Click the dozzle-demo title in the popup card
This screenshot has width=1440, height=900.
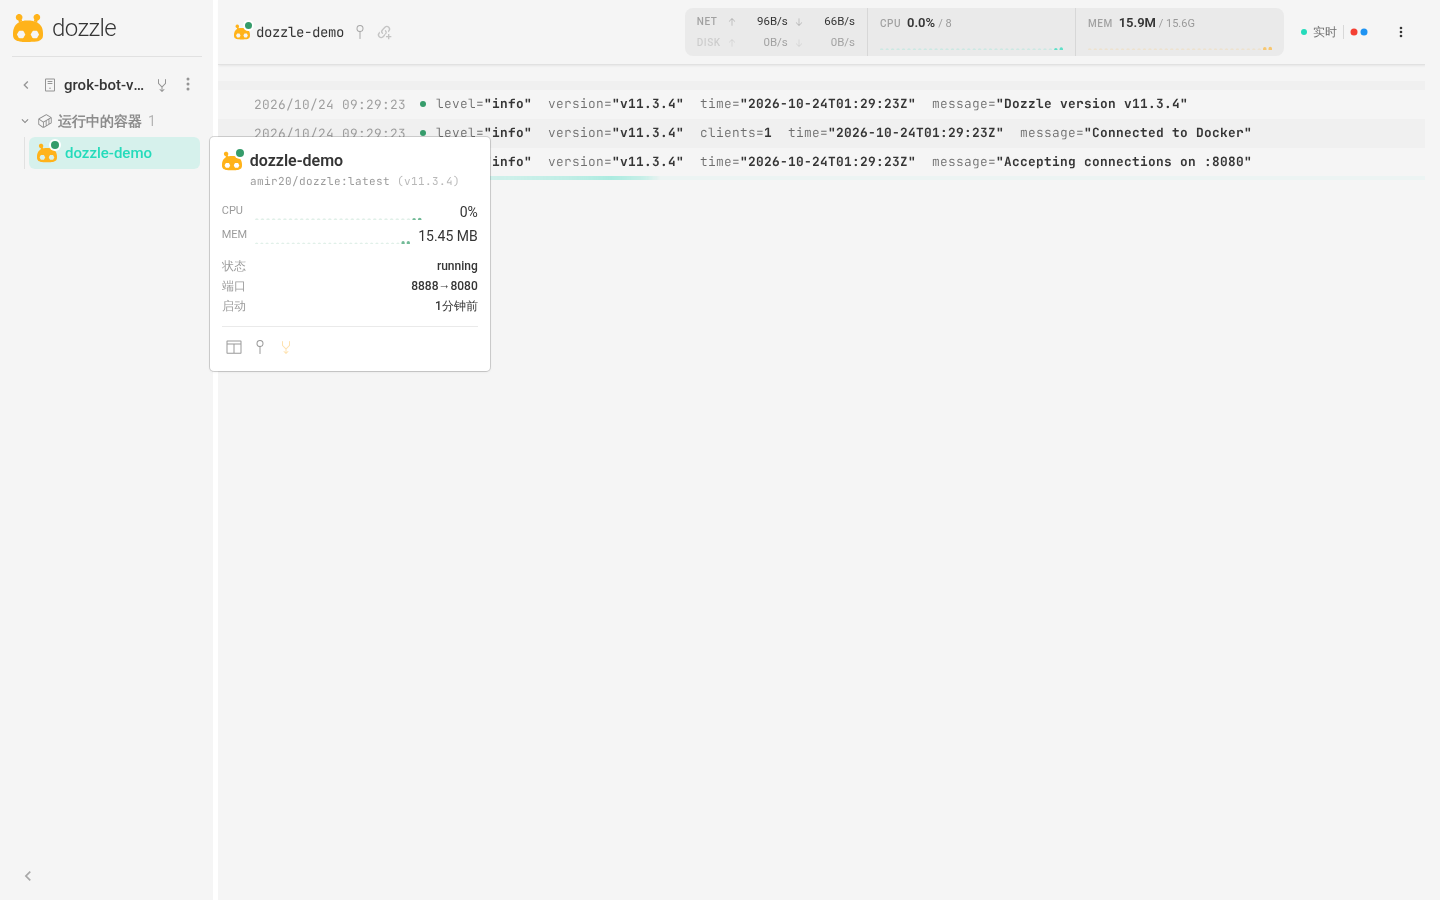(296, 160)
